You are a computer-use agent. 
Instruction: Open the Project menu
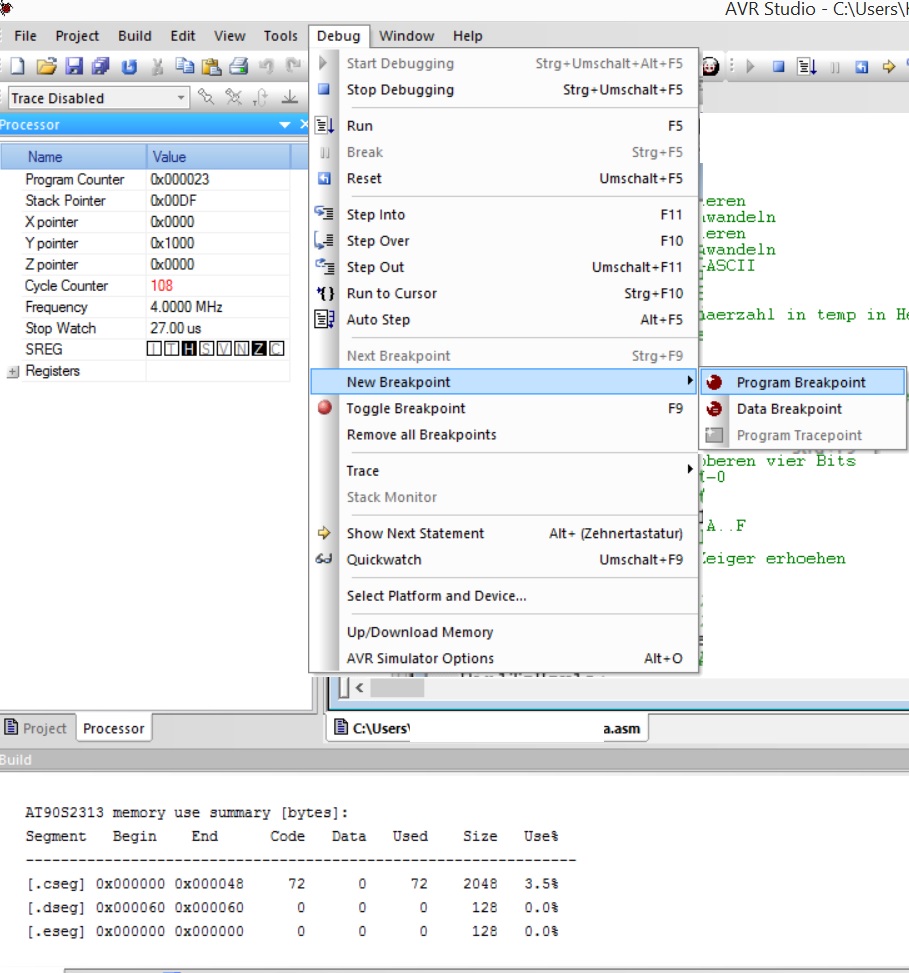(77, 36)
